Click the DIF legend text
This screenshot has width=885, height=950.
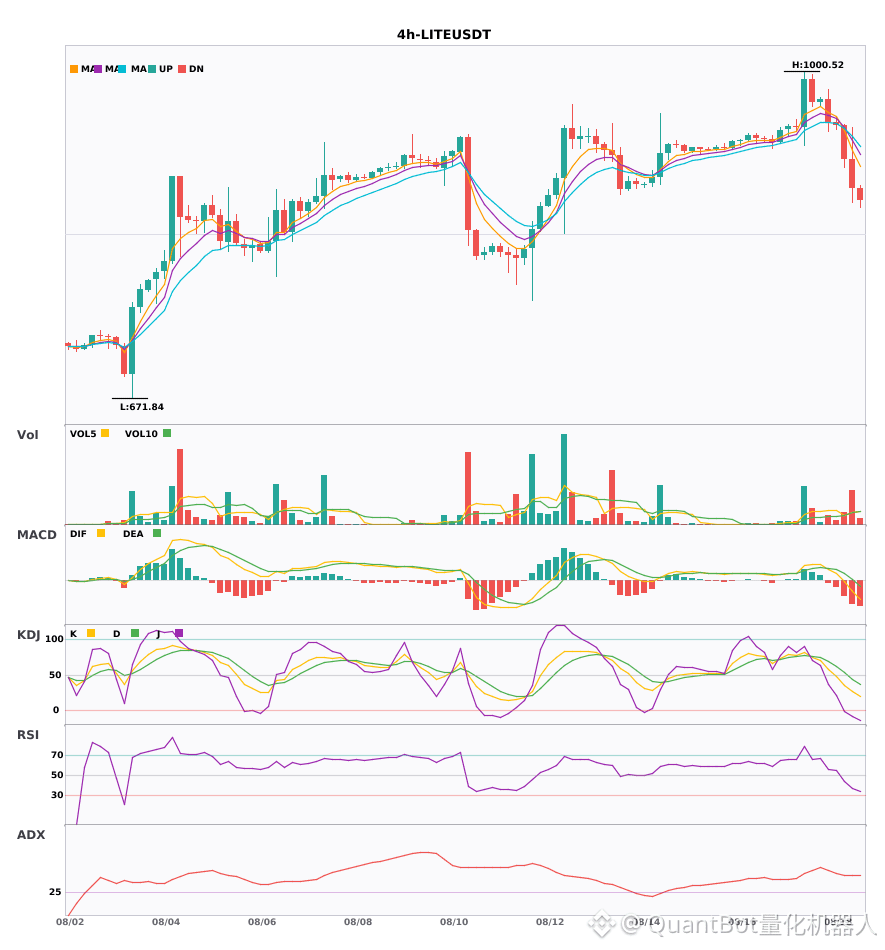point(78,534)
